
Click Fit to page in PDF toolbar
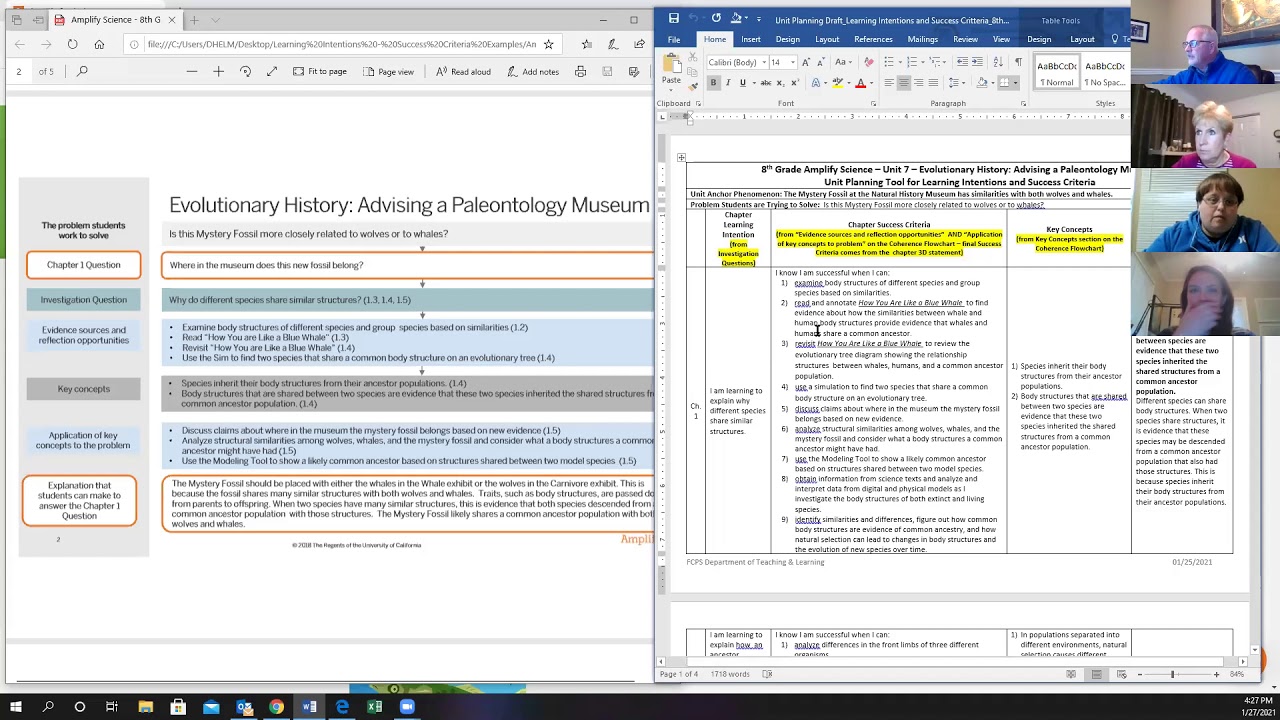tap(319, 71)
